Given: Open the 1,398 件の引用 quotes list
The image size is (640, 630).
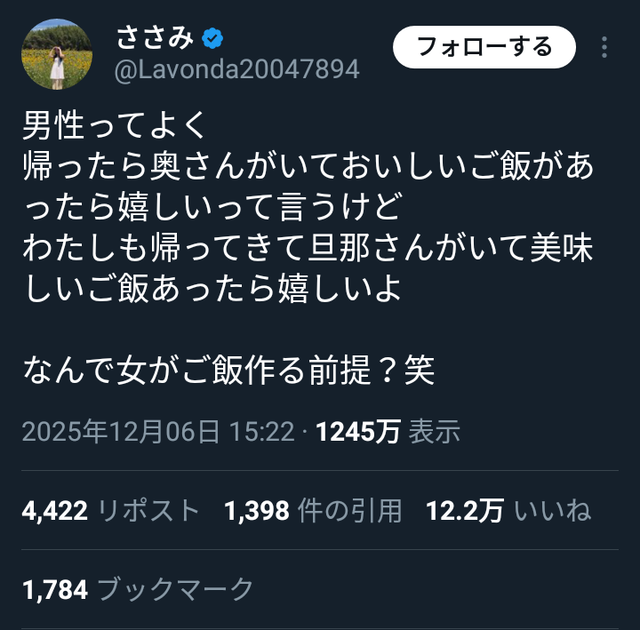Looking at the screenshot, I should pos(313,510).
